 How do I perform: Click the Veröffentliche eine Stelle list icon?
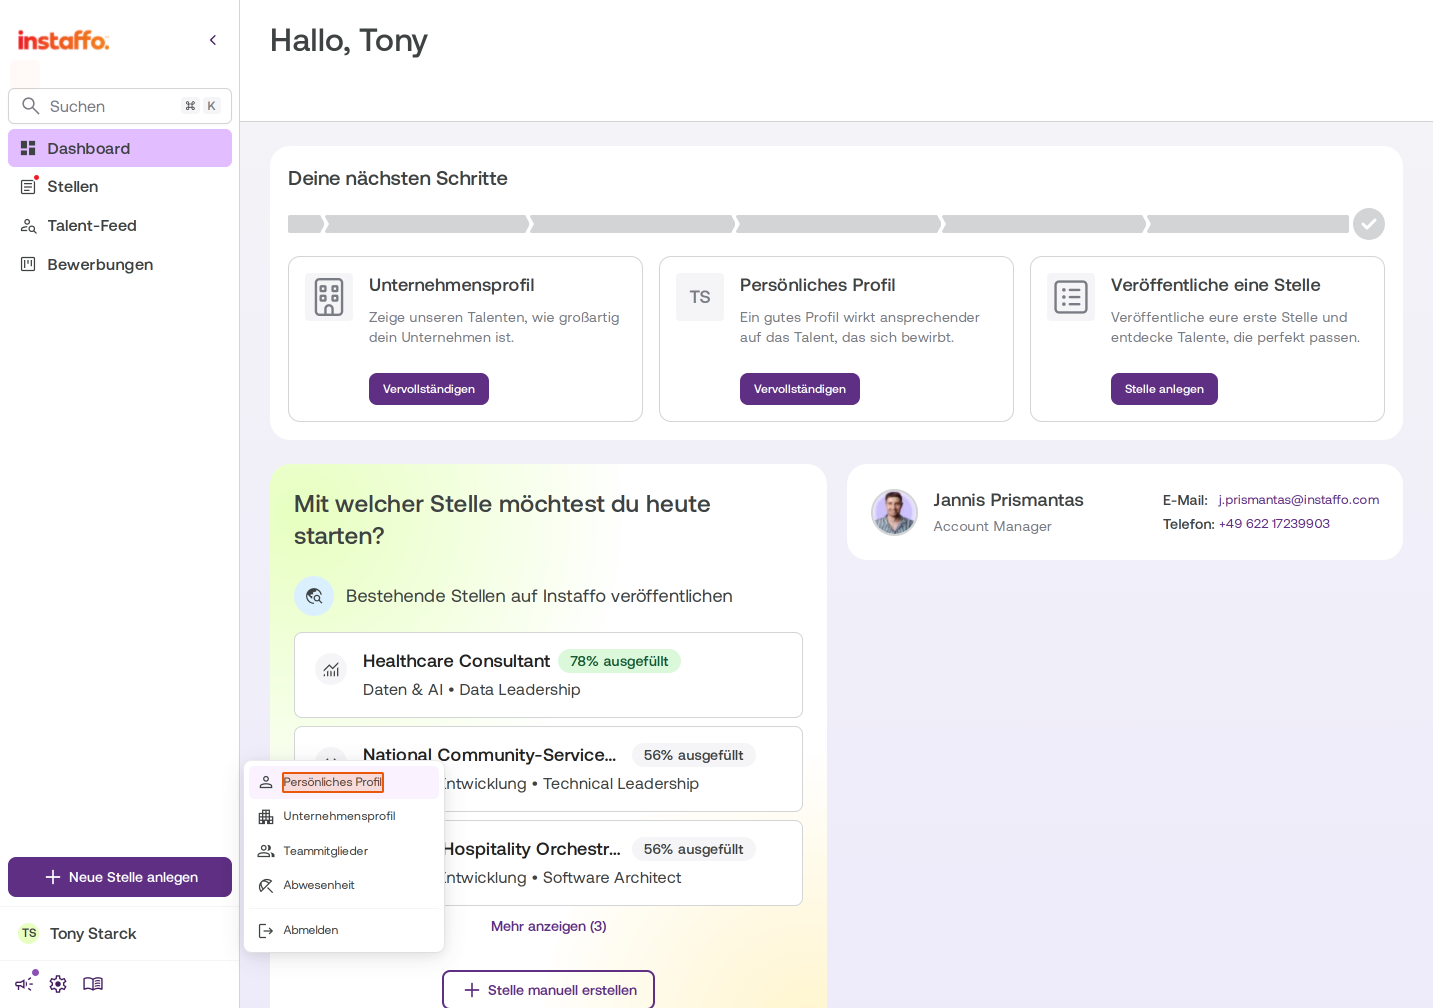tap(1071, 297)
